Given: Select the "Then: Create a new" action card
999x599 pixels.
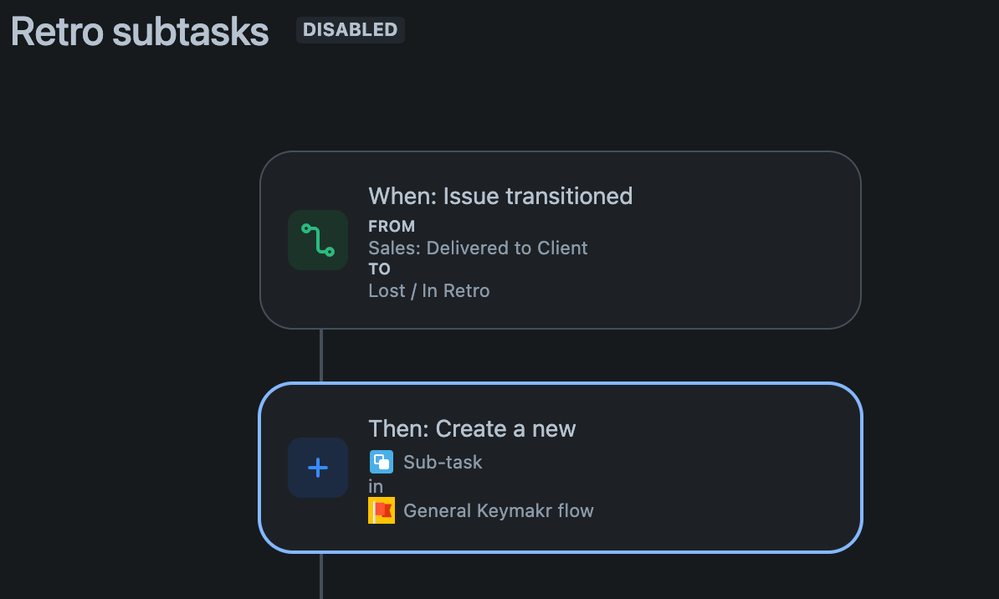Looking at the screenshot, I should [561, 468].
